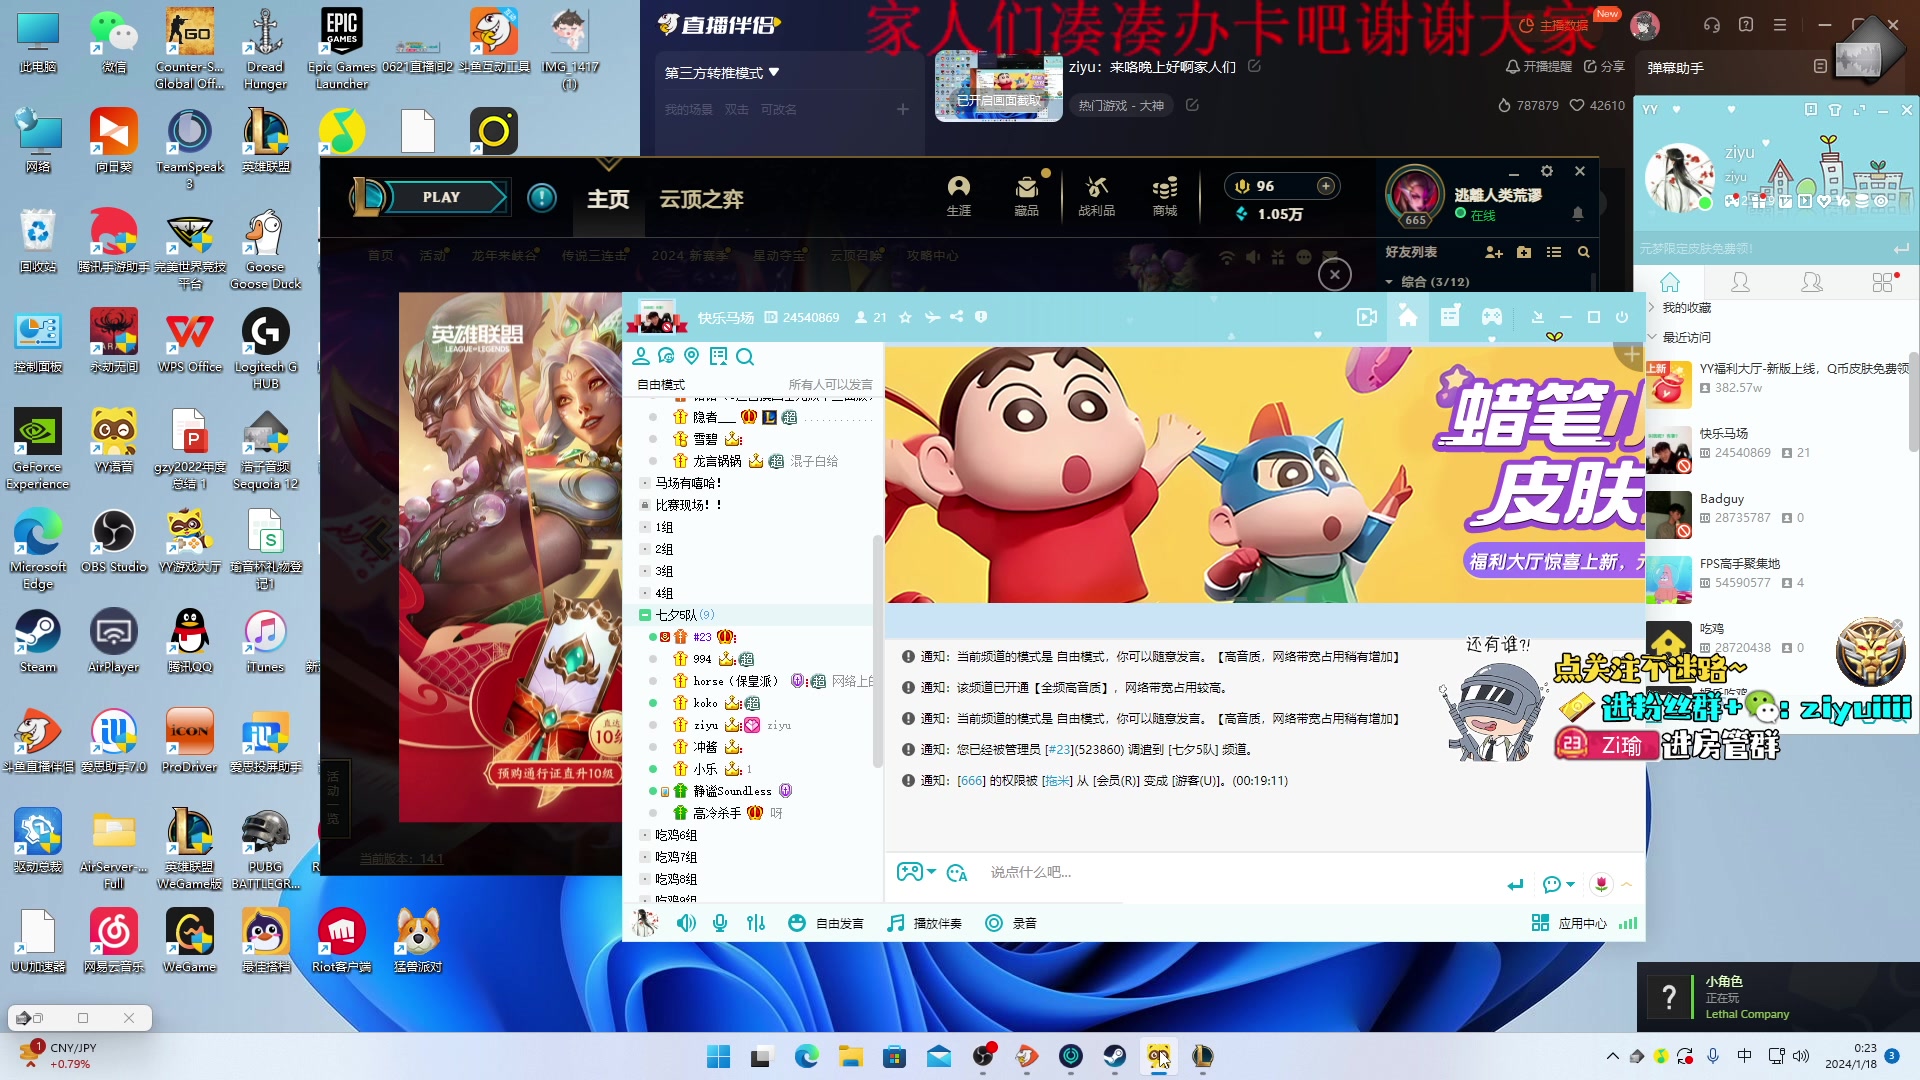Open the channel template tab in YY header
Viewport: 1920px width, 1080px height.
(1450, 317)
